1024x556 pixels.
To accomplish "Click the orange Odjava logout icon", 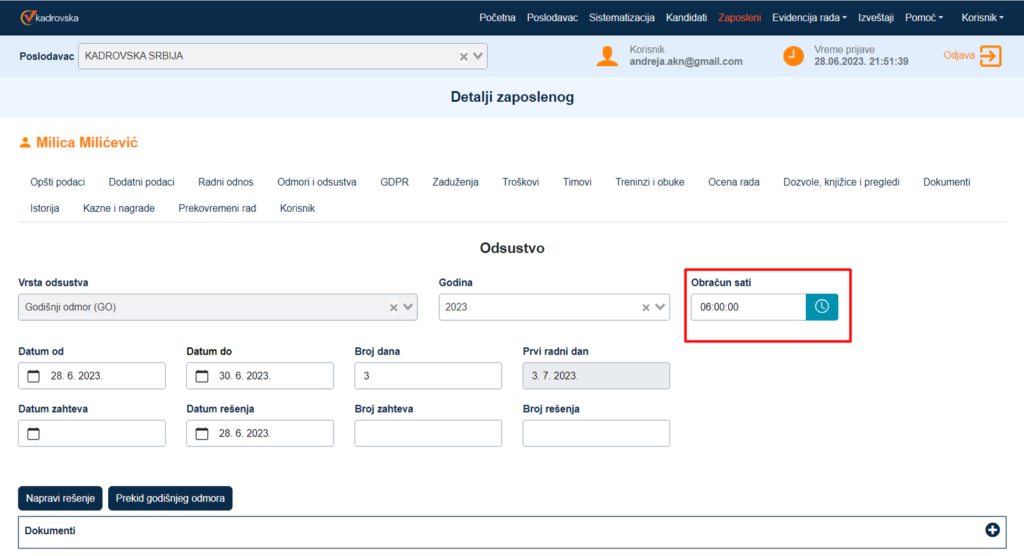I will click(x=990, y=56).
